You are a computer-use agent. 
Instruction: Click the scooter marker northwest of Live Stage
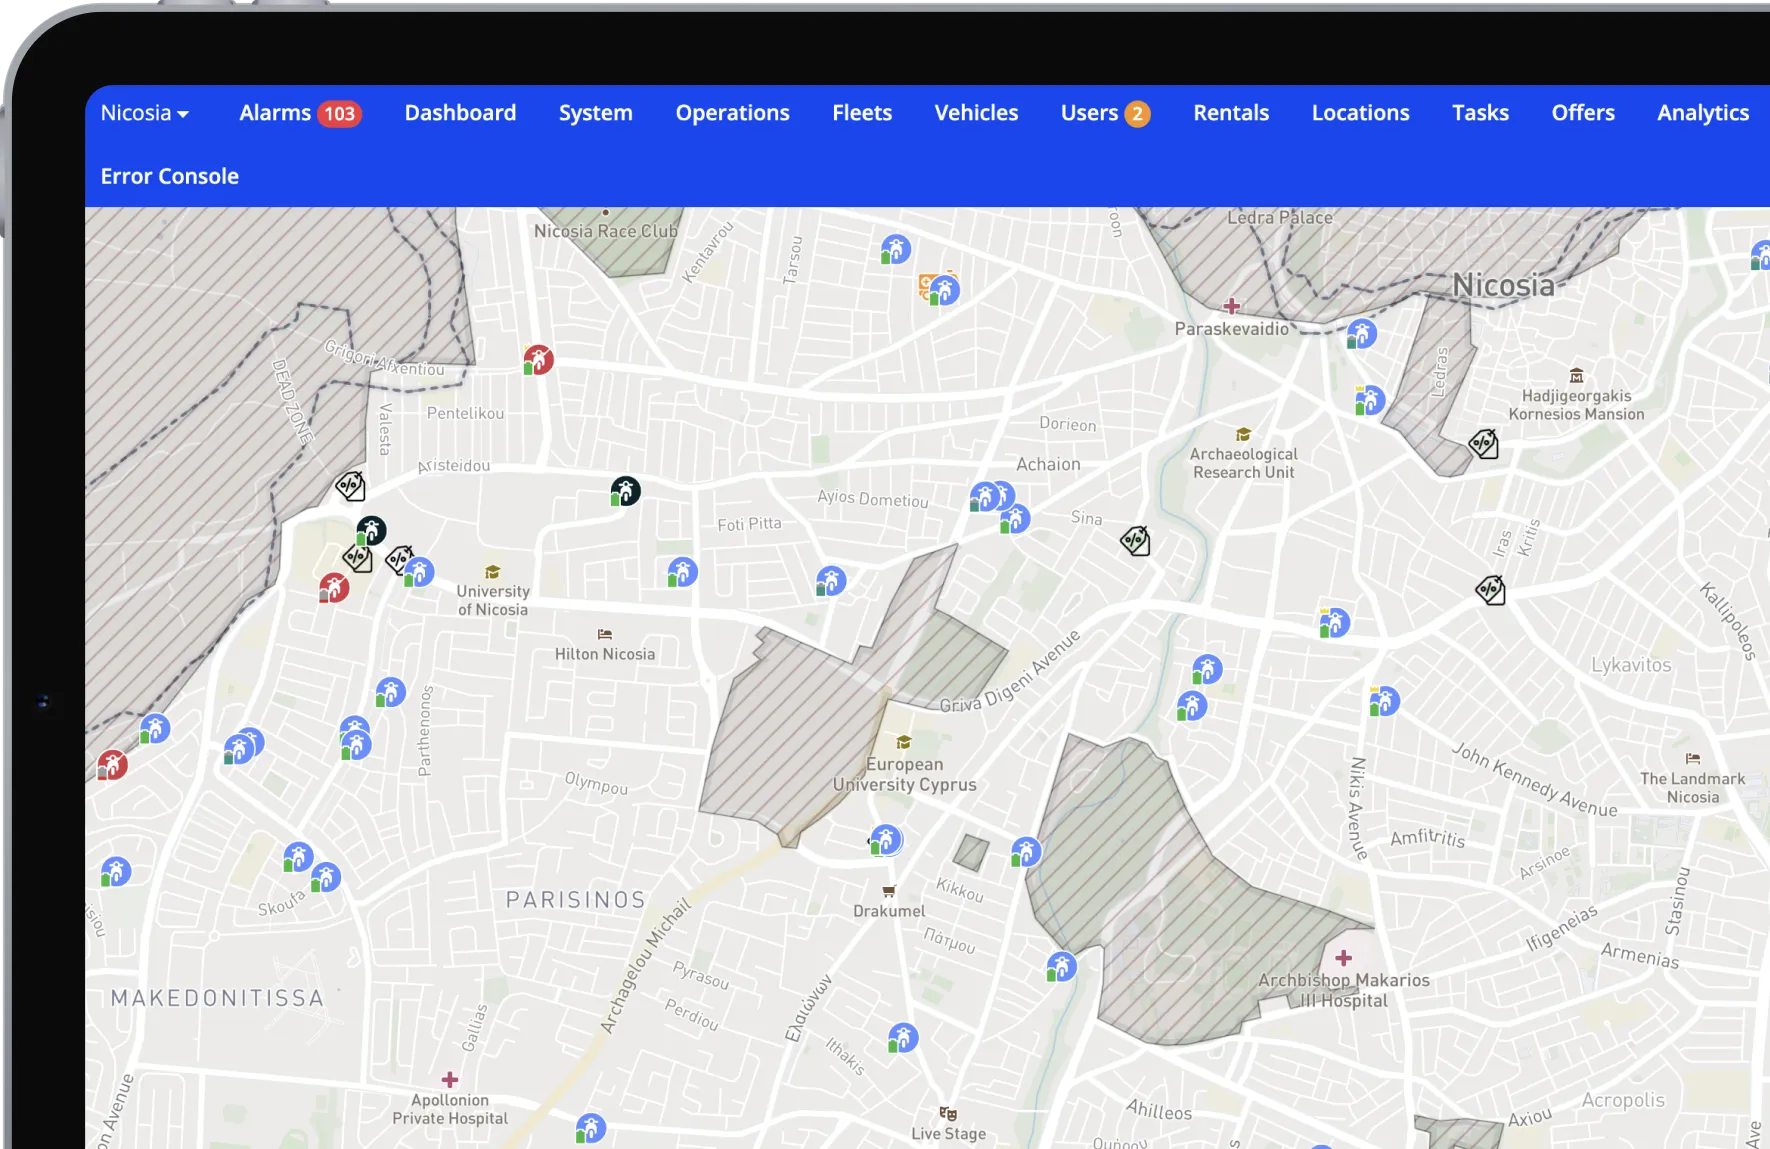(902, 1039)
